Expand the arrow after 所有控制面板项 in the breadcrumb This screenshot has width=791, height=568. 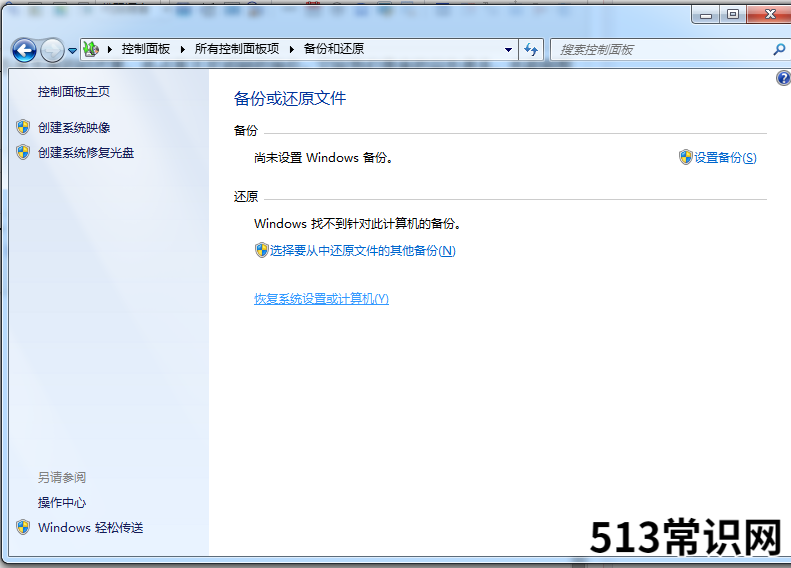click(x=292, y=49)
